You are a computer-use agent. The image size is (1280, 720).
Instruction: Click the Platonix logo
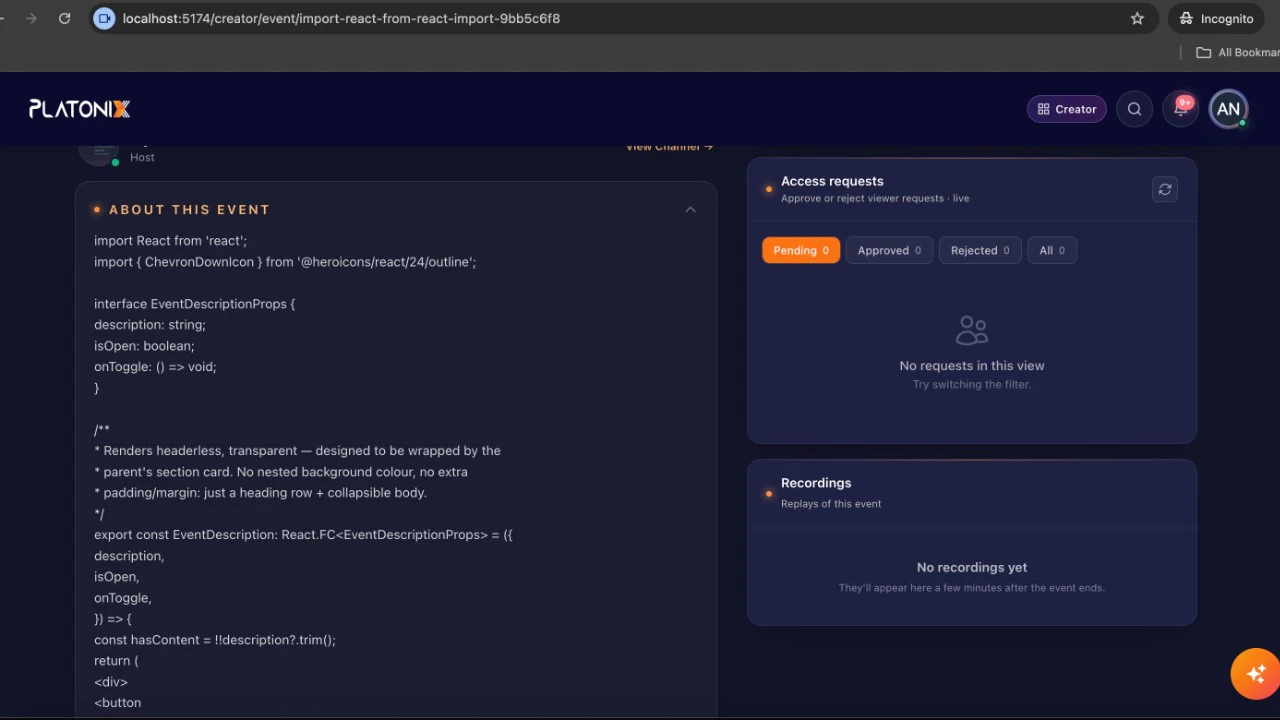click(x=80, y=109)
